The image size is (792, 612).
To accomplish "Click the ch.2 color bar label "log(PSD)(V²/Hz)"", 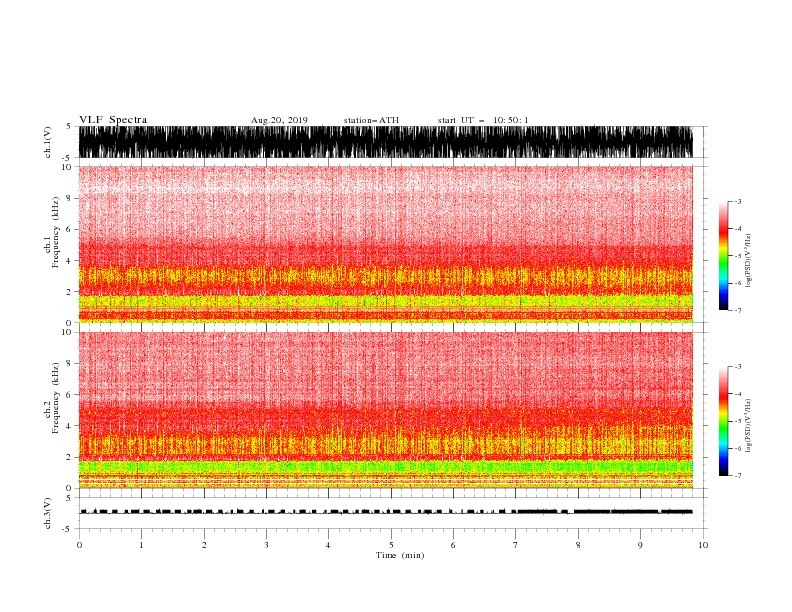I will click(749, 425).
